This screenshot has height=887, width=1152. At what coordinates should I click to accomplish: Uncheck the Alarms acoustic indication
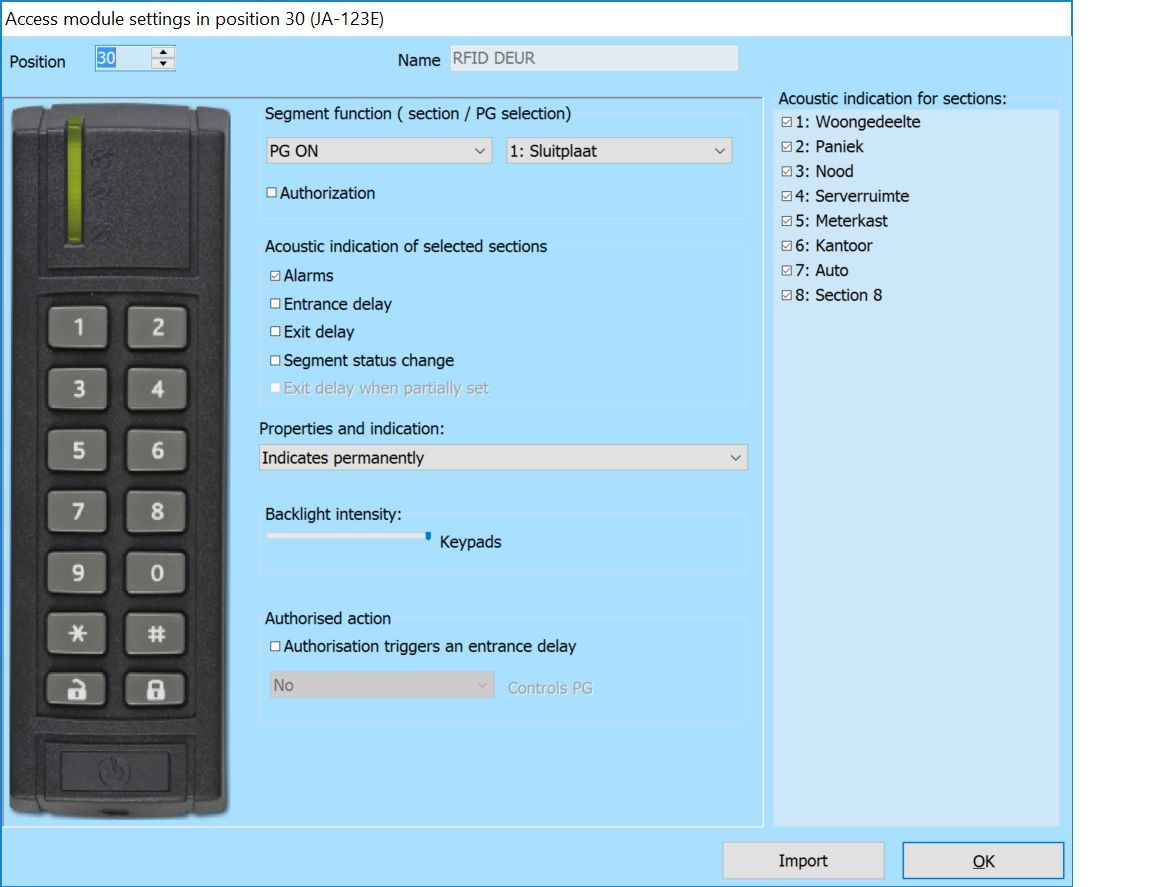275,276
